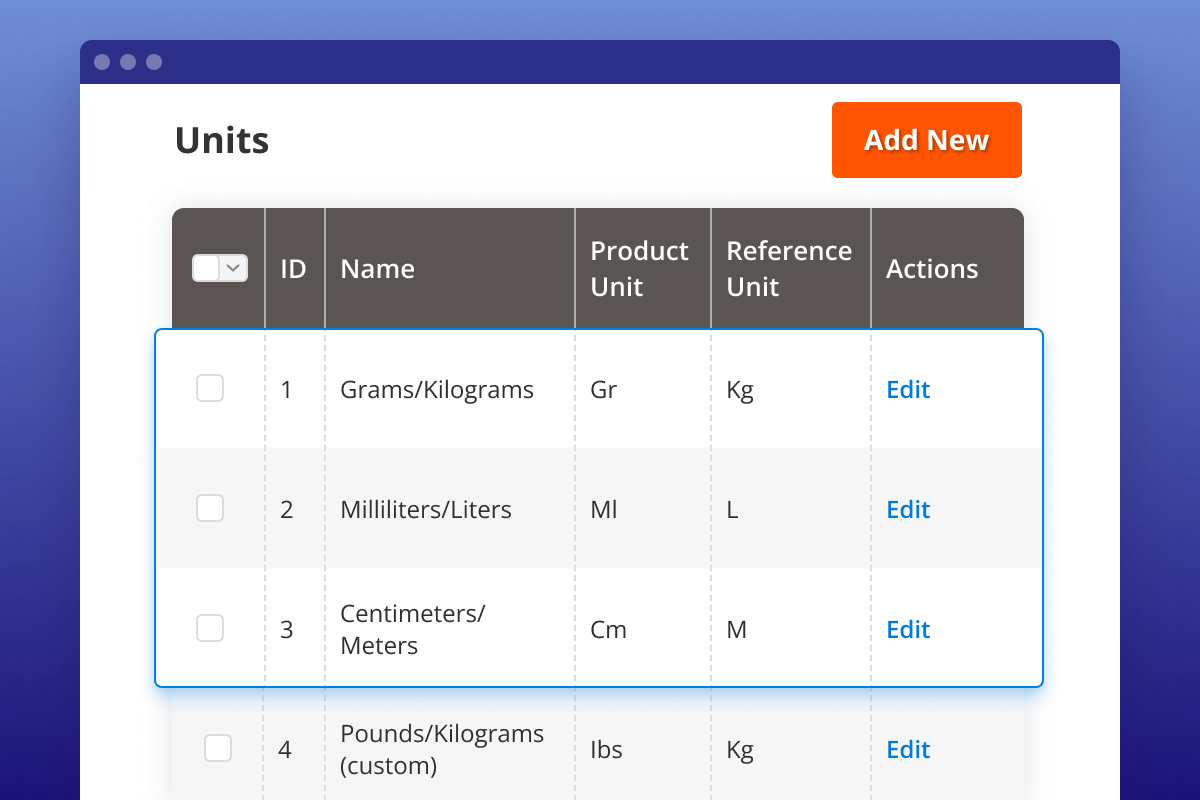Viewport: 1200px width, 800px height.
Task: Click the first window control dot
Action: point(102,62)
